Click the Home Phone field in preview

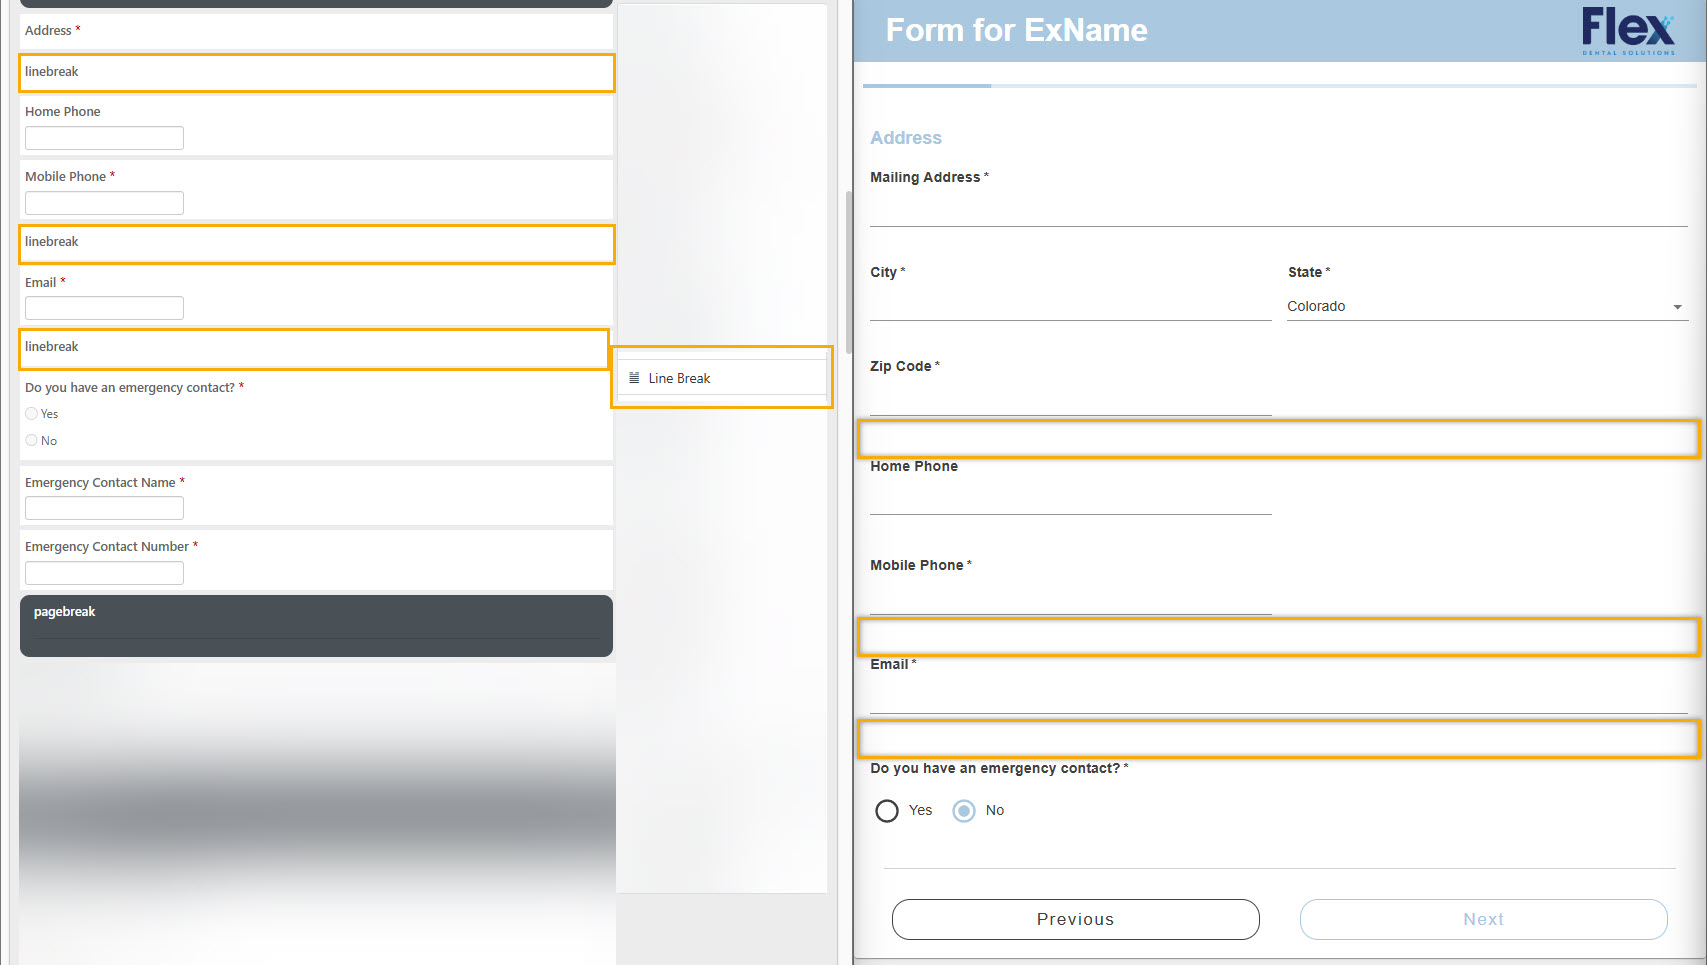tap(1070, 498)
